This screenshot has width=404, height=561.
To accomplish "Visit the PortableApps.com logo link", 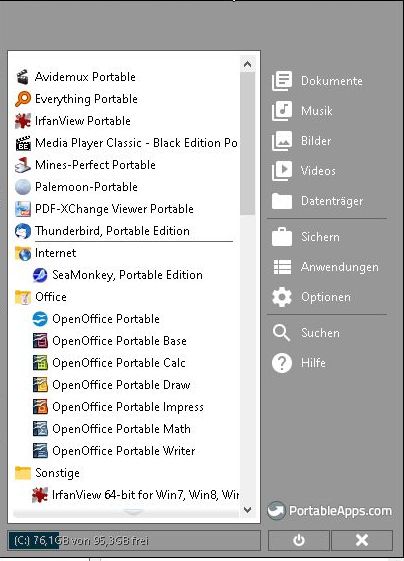I will pos(330,511).
